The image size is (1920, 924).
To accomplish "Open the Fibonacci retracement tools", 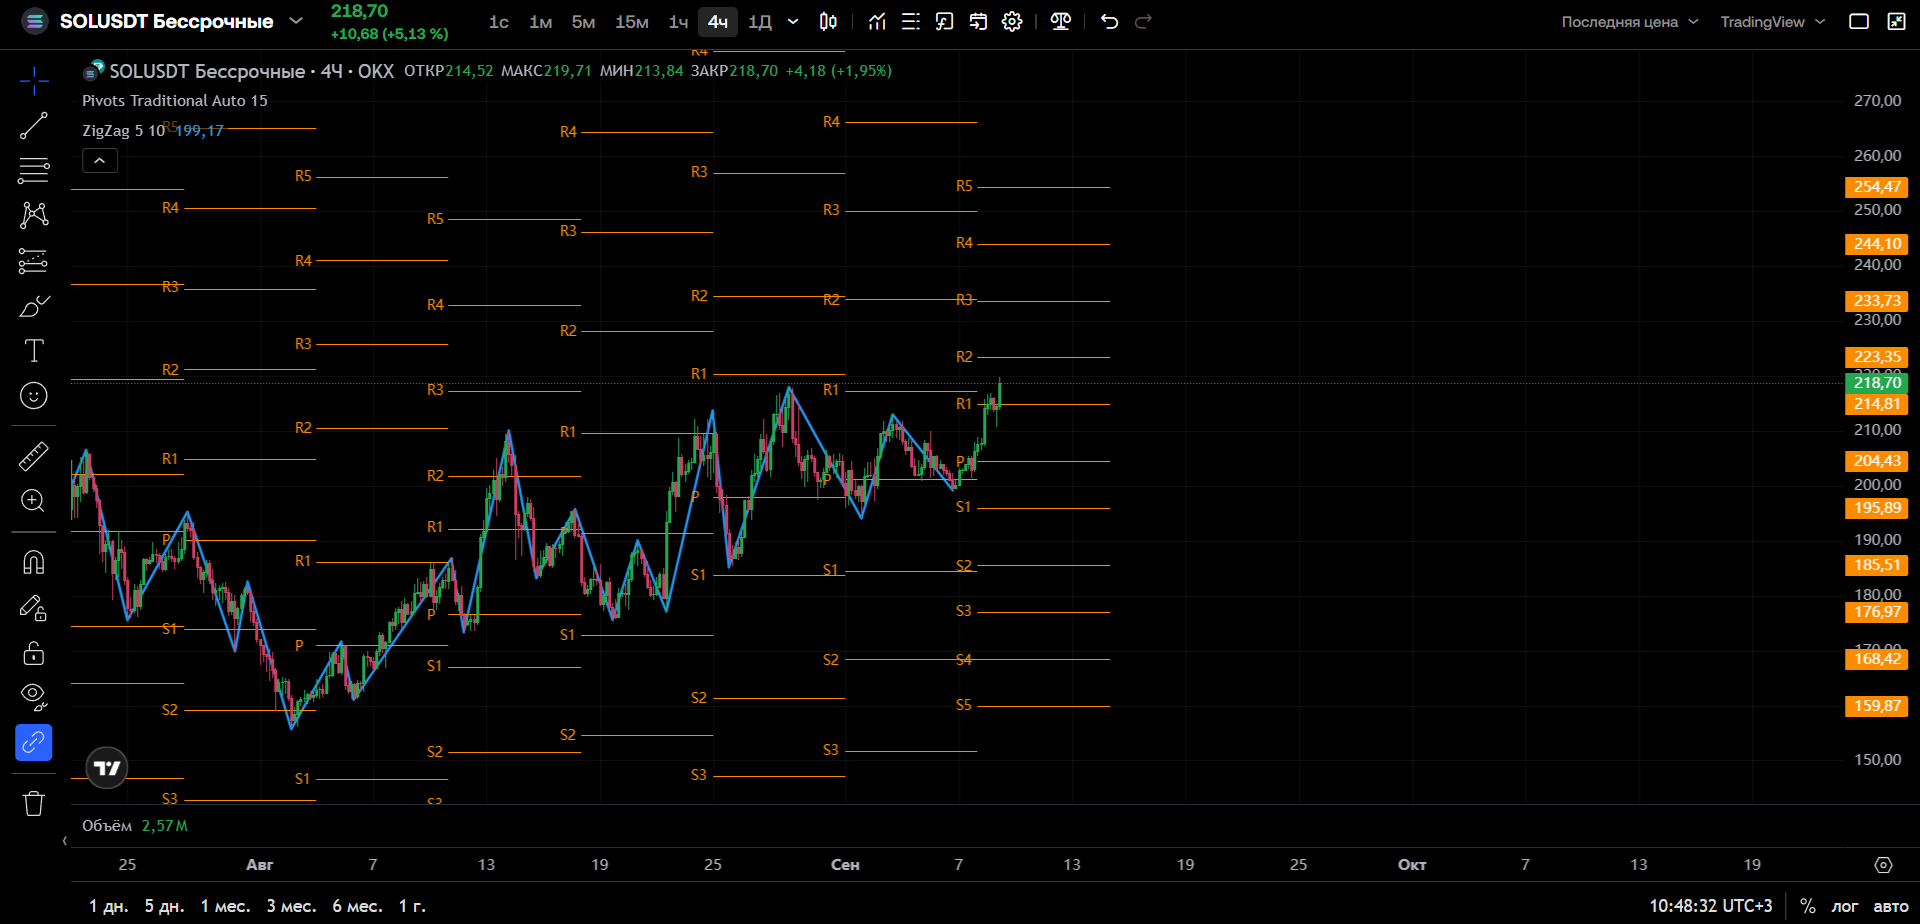I will tap(34, 170).
